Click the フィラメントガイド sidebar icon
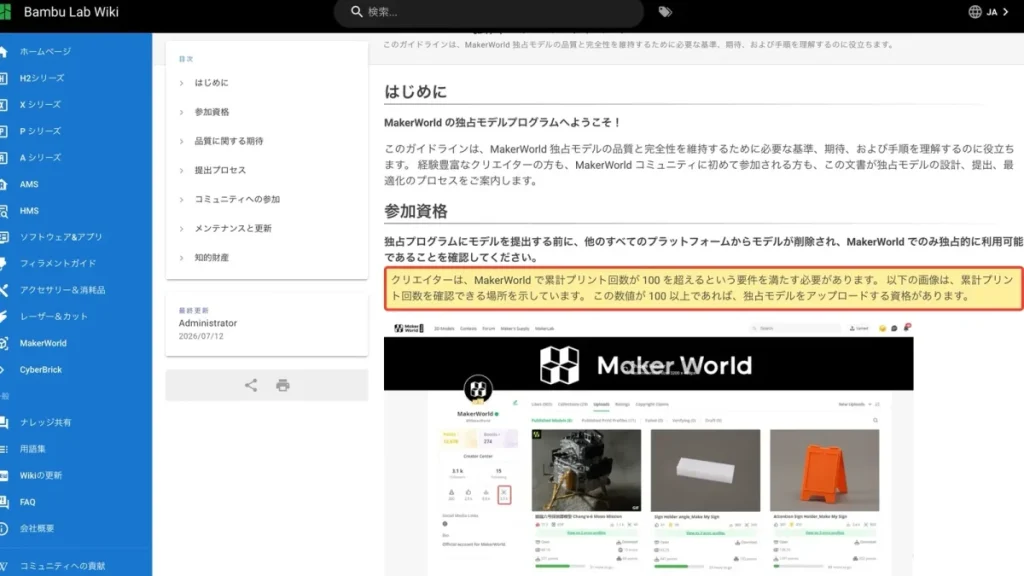The width and height of the screenshot is (1024, 576). pos(3,263)
